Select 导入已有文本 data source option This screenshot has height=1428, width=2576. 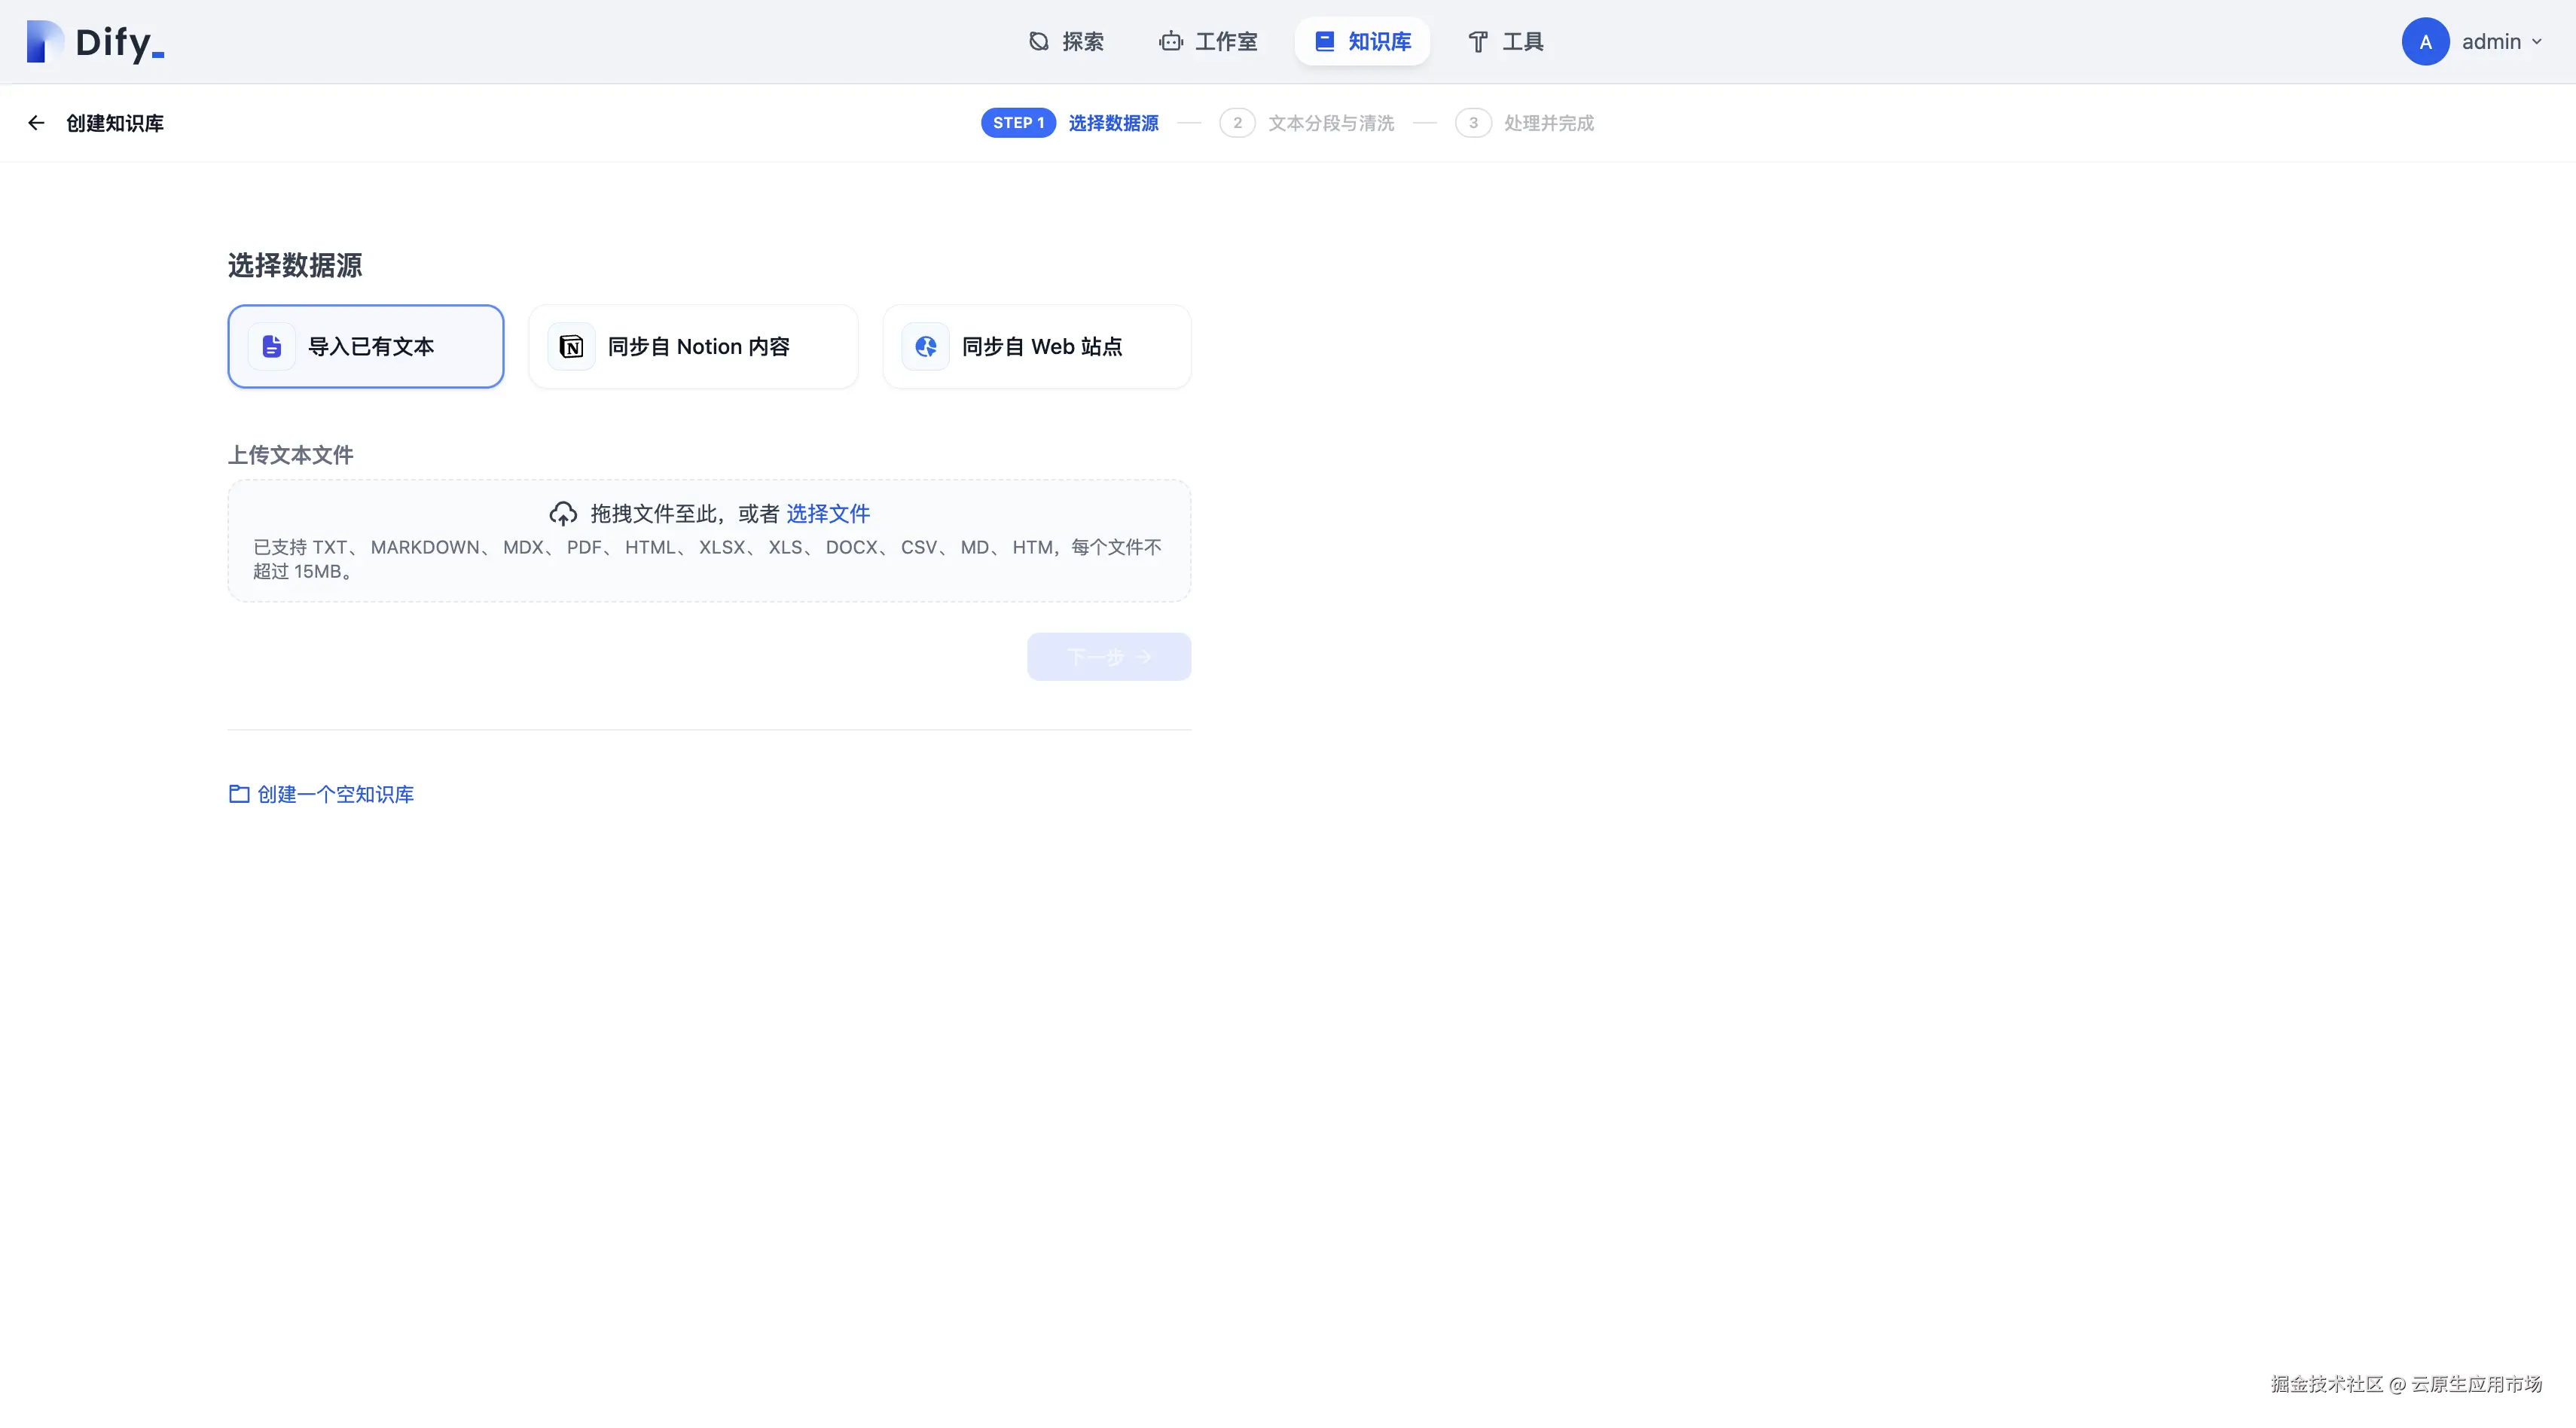(366, 347)
